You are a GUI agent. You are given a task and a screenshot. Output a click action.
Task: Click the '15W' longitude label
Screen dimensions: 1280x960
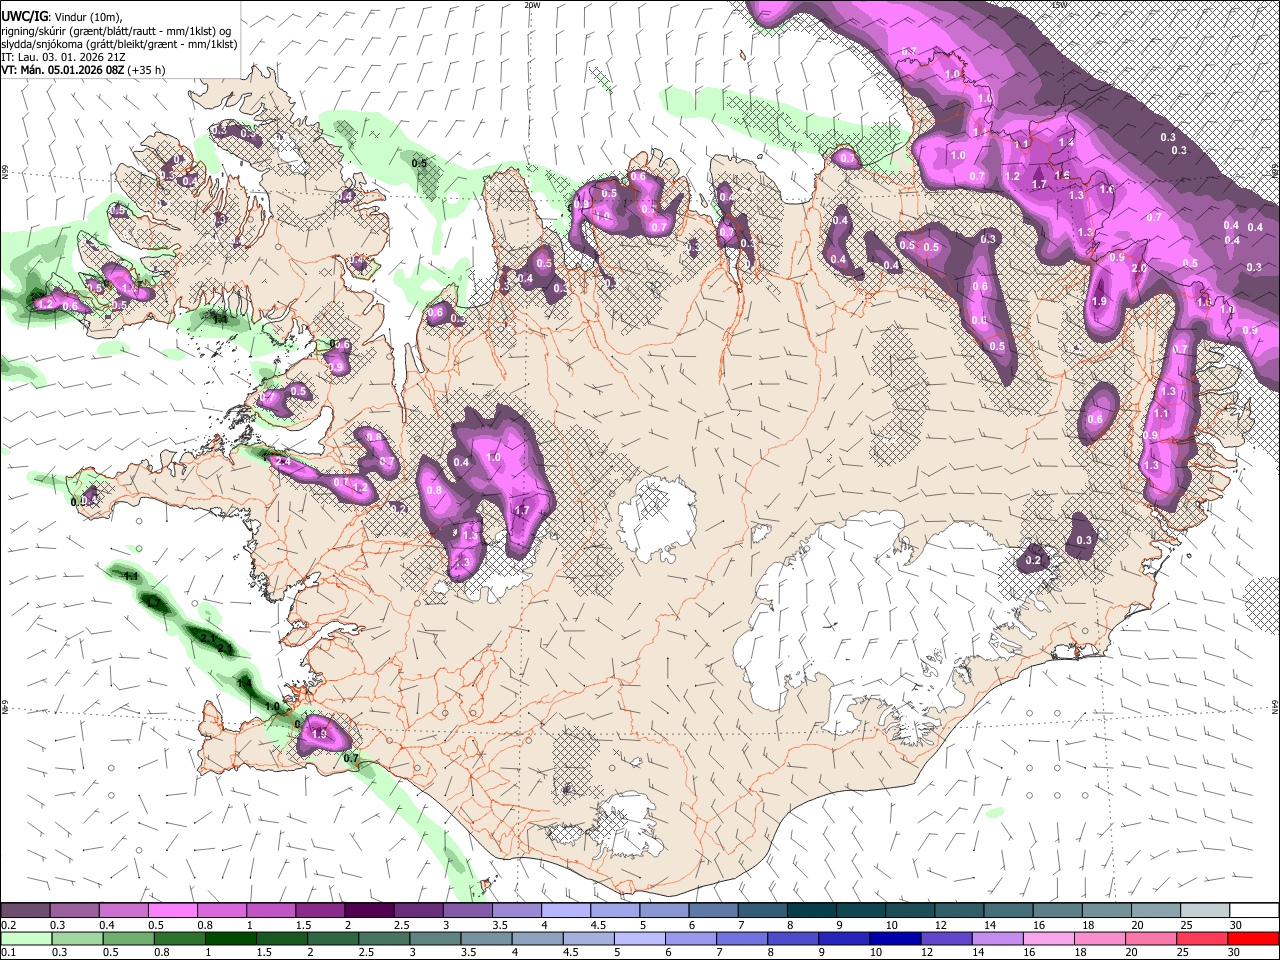(x=1059, y=5)
